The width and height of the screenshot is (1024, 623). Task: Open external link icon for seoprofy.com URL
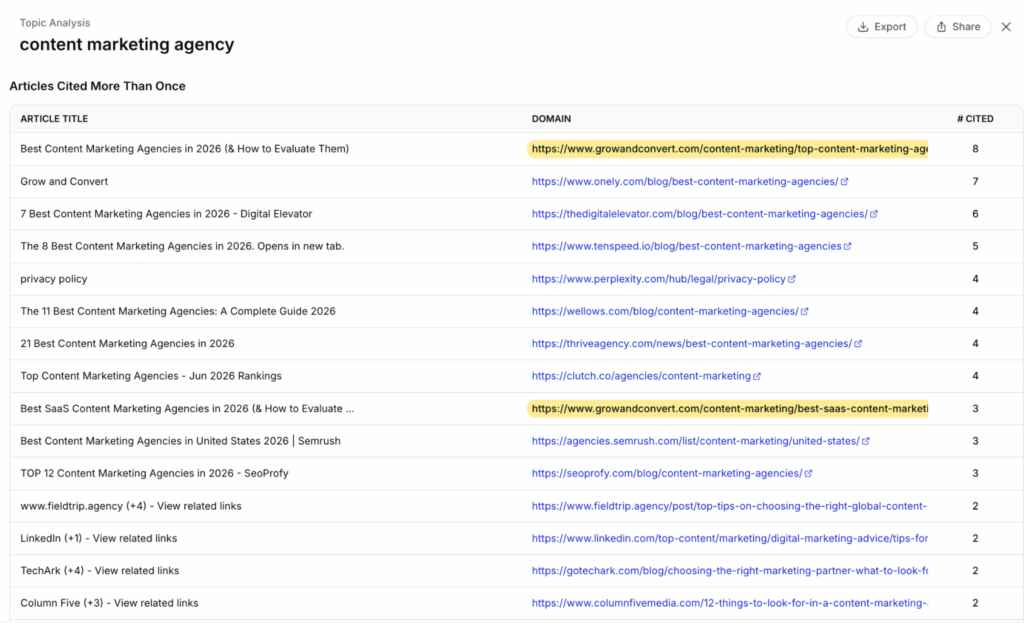tap(808, 473)
